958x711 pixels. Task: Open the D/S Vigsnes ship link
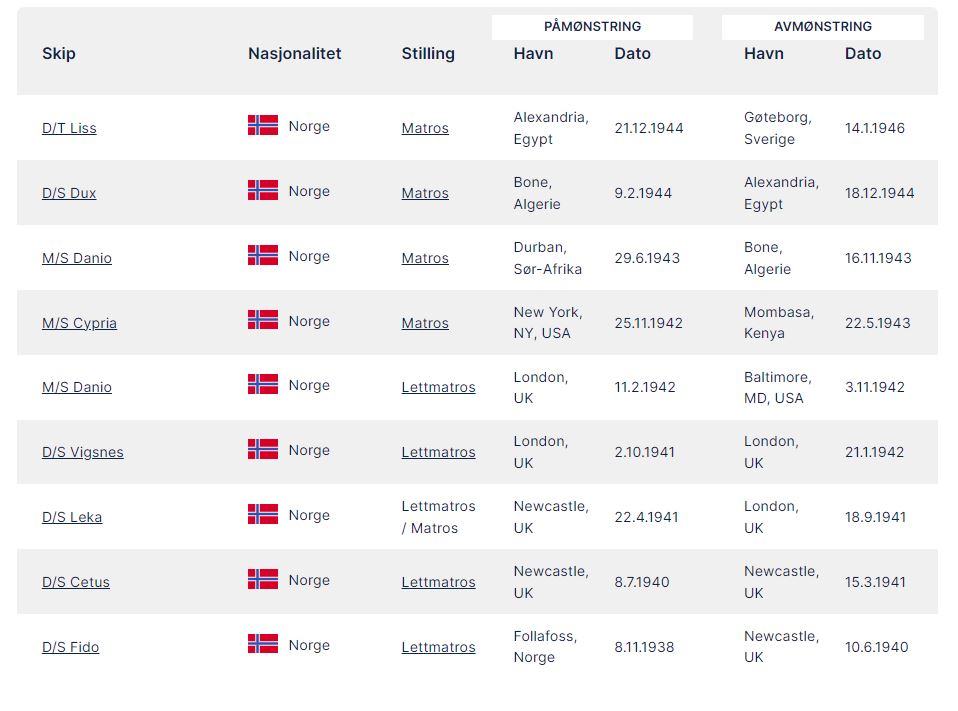point(83,452)
